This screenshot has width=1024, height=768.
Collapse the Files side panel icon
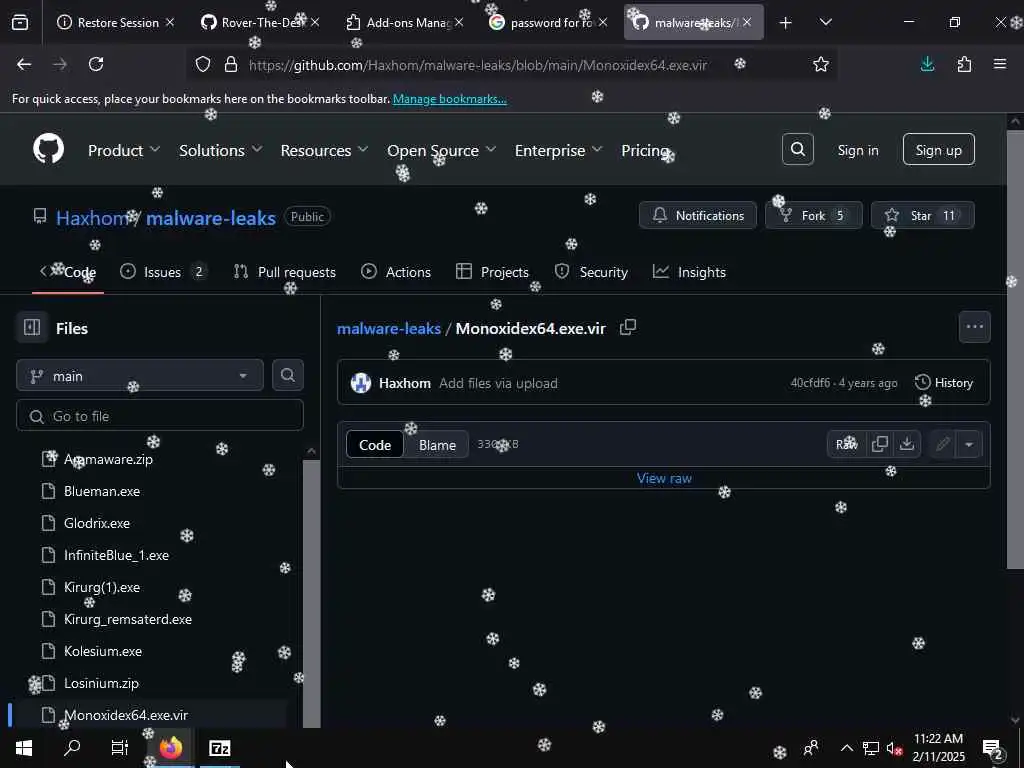[32, 327]
